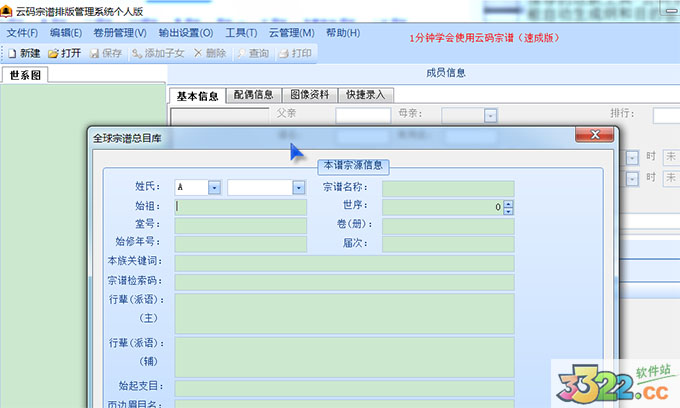Expand the second 姓氏 surname dropdown
This screenshot has width=680, height=408.
(x=298, y=187)
